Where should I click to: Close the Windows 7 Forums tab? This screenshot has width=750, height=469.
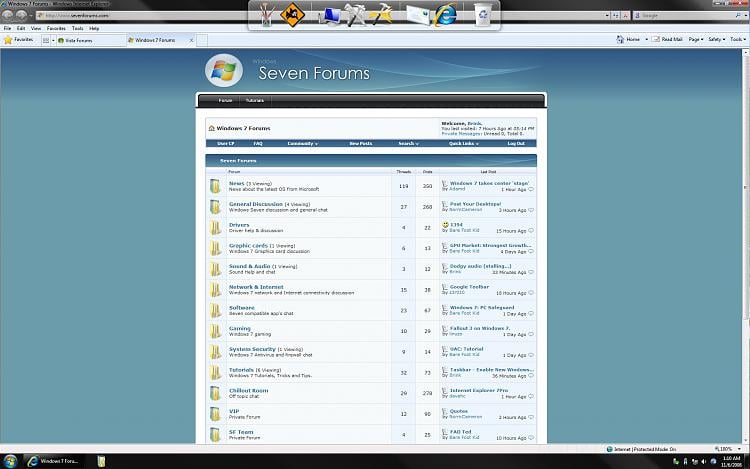click(192, 40)
